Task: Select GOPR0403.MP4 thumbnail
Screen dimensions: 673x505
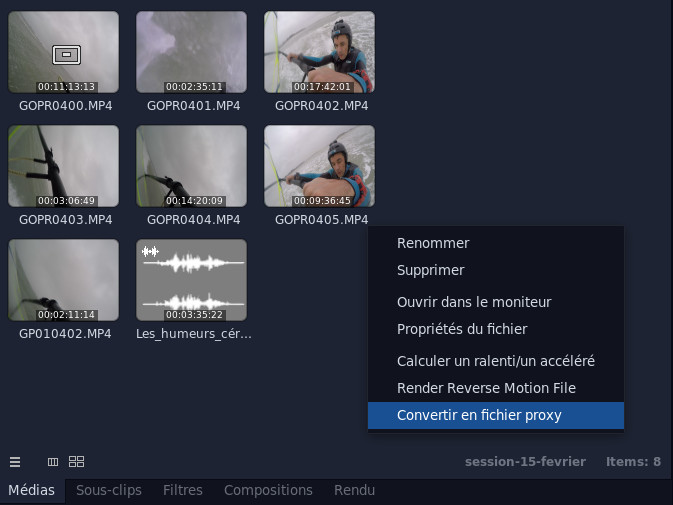Action: [64, 166]
